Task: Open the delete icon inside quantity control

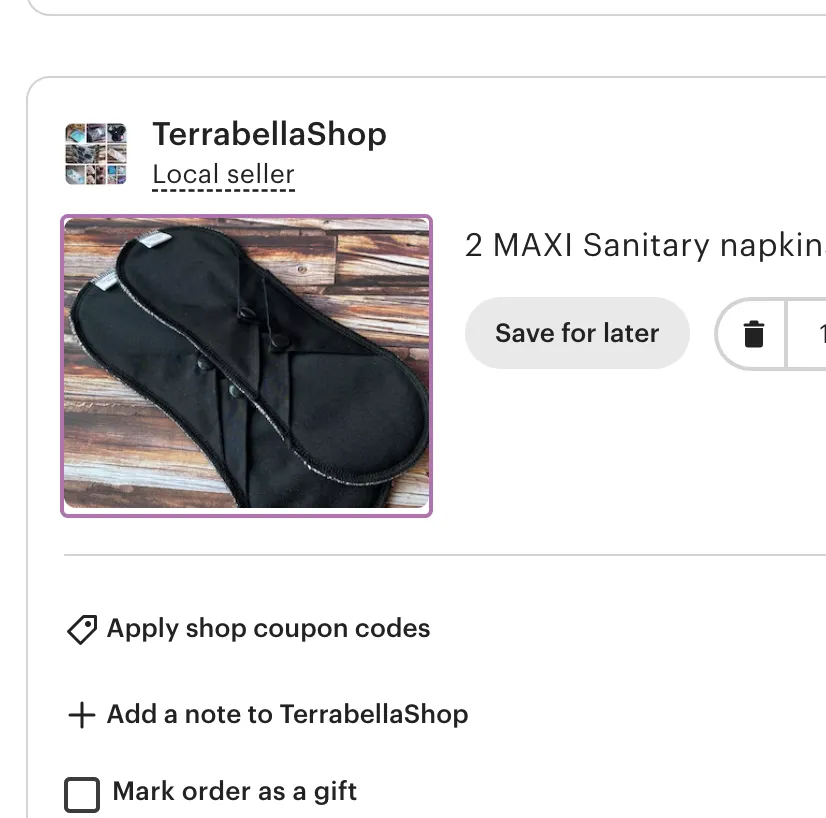Action: (755, 334)
